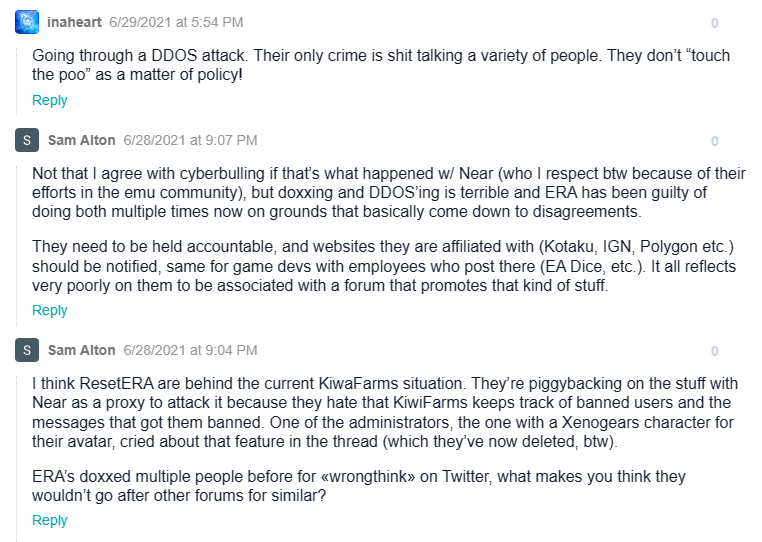The image size is (762, 542).
Task: Select Sam Alton's name on the 9:04 PM comment
Action: [82, 350]
